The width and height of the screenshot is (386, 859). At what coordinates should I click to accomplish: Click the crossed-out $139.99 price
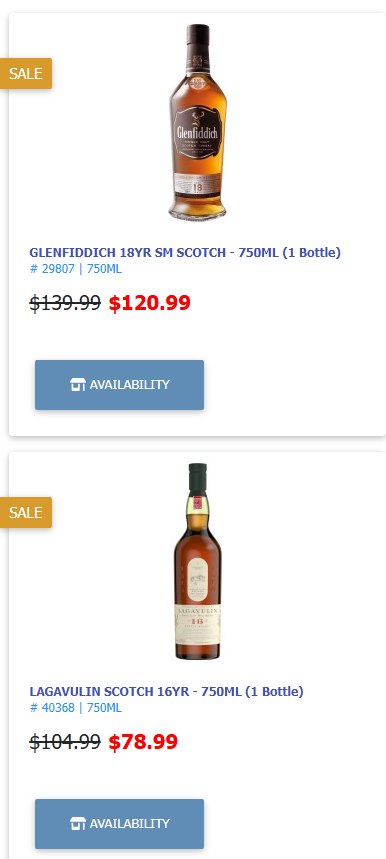(x=65, y=302)
